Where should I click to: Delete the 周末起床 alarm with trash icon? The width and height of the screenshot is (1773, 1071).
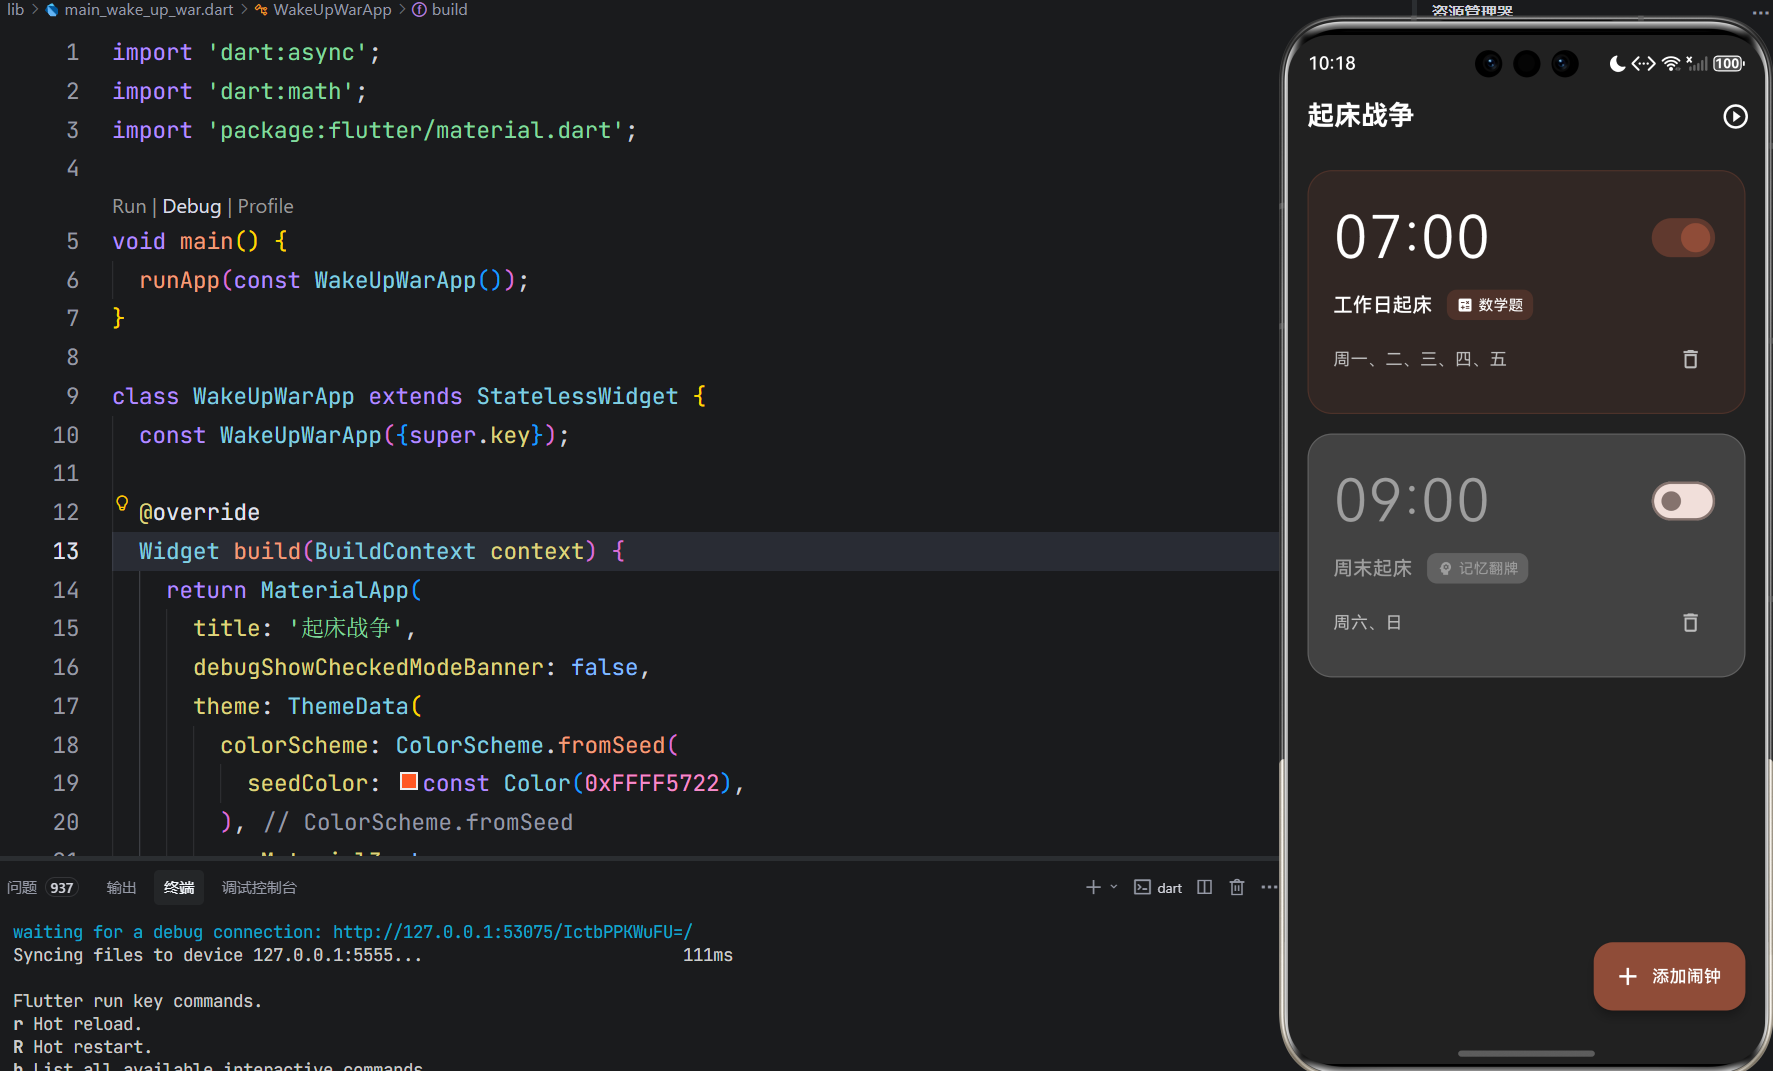[1690, 622]
